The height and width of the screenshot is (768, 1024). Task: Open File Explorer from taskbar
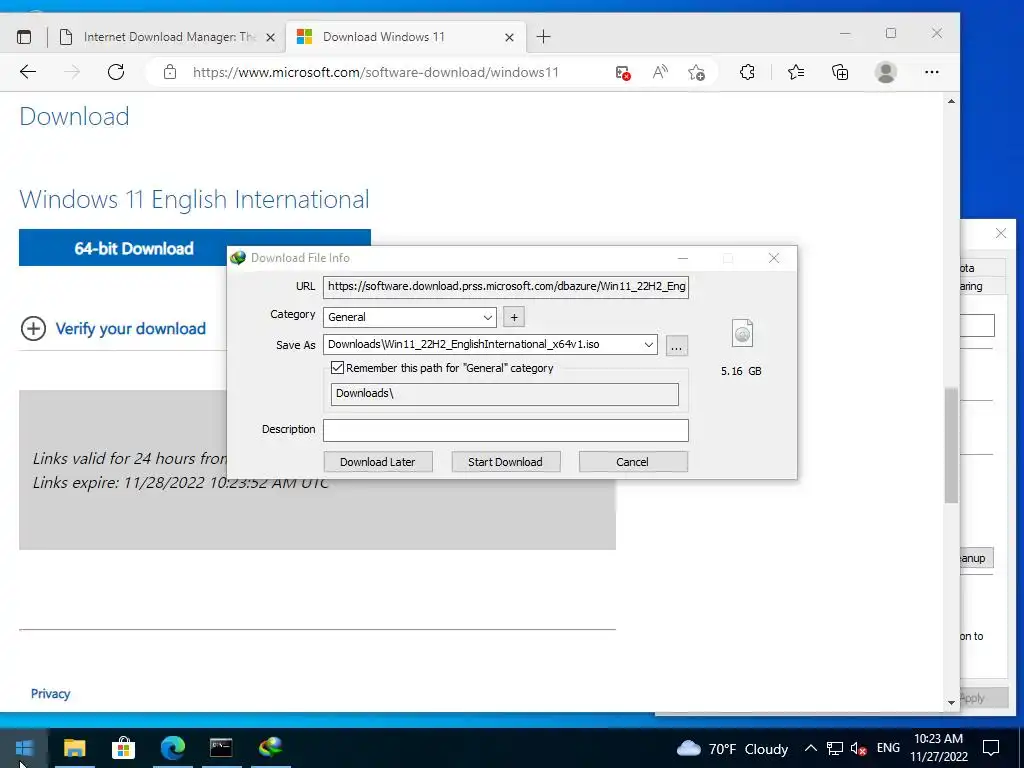pos(74,747)
